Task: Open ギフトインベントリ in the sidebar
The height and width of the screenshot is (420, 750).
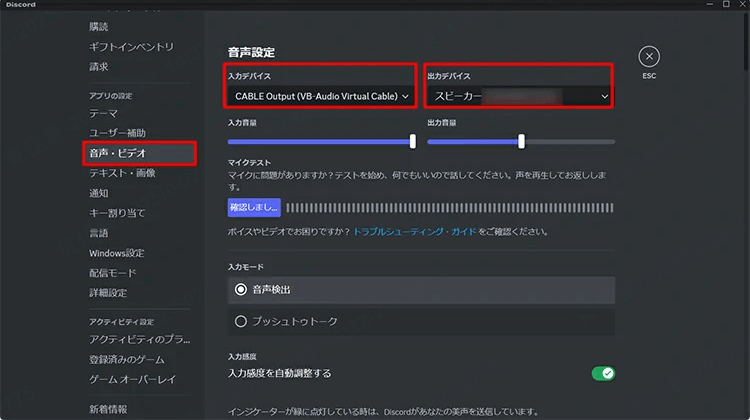Action: point(132,47)
